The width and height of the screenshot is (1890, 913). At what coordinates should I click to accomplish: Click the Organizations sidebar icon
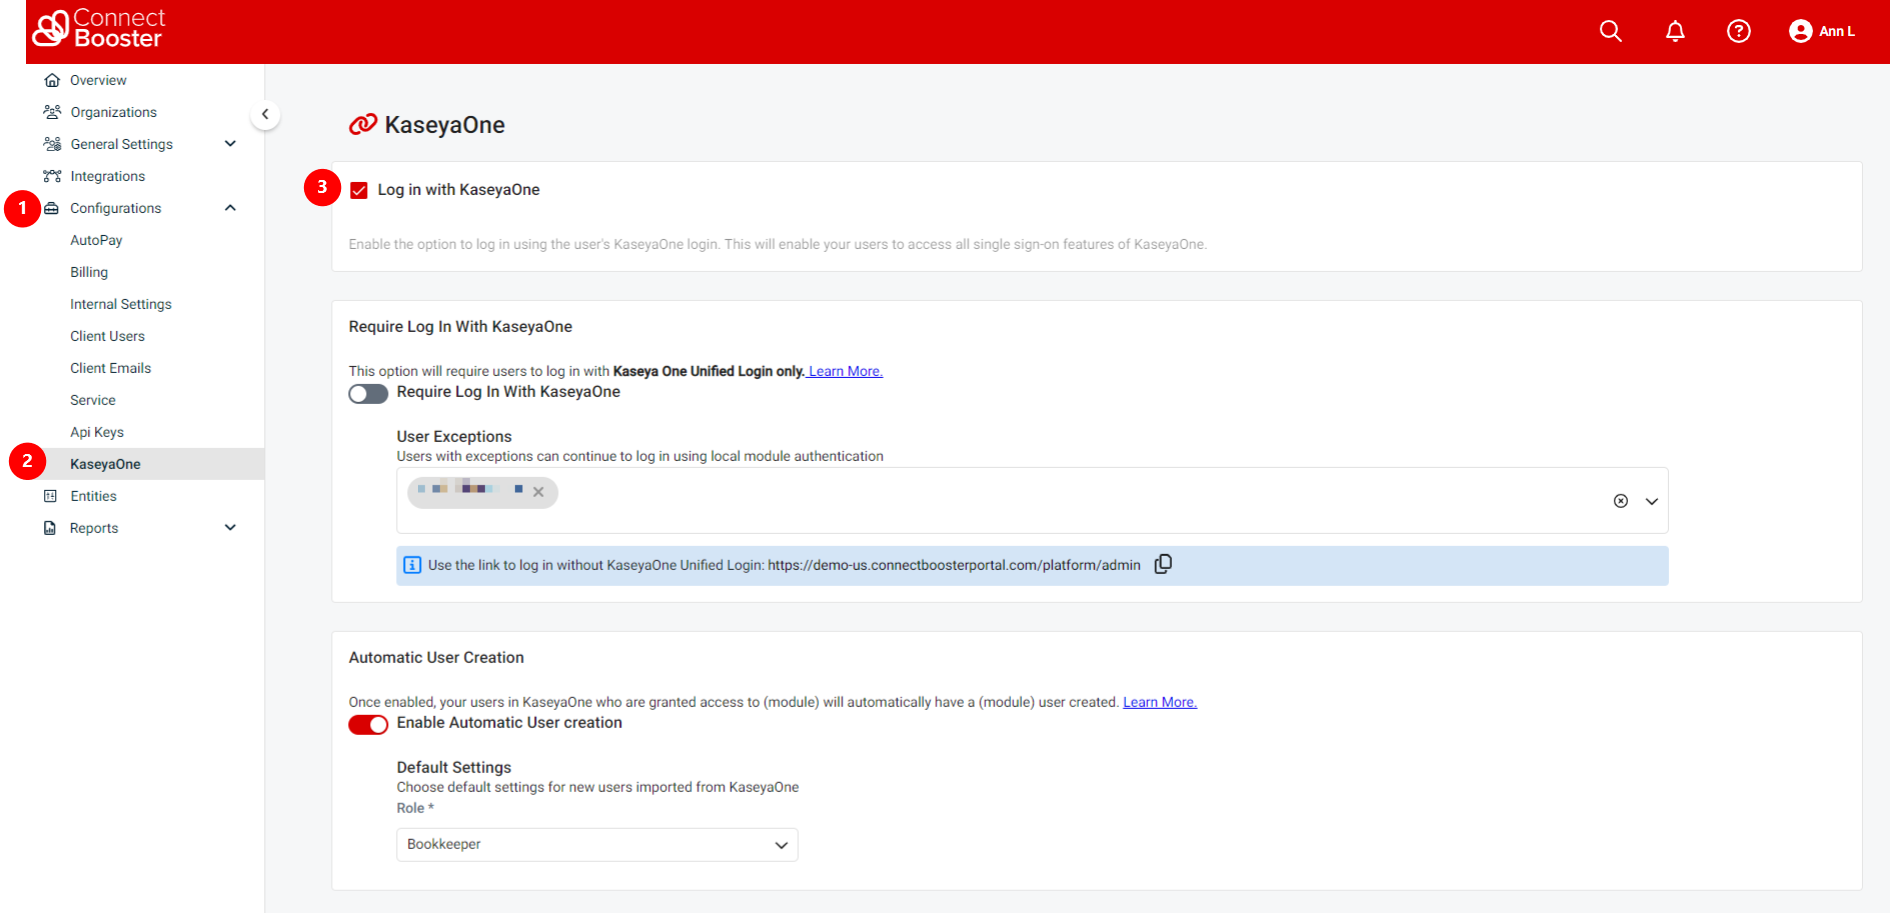52,111
